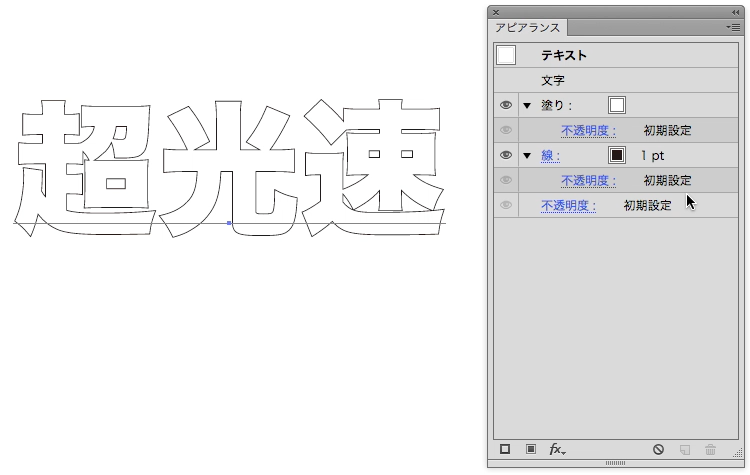Open the Appearance panel flyout menu
750x475 pixels.
pyautogui.click(x=733, y=28)
